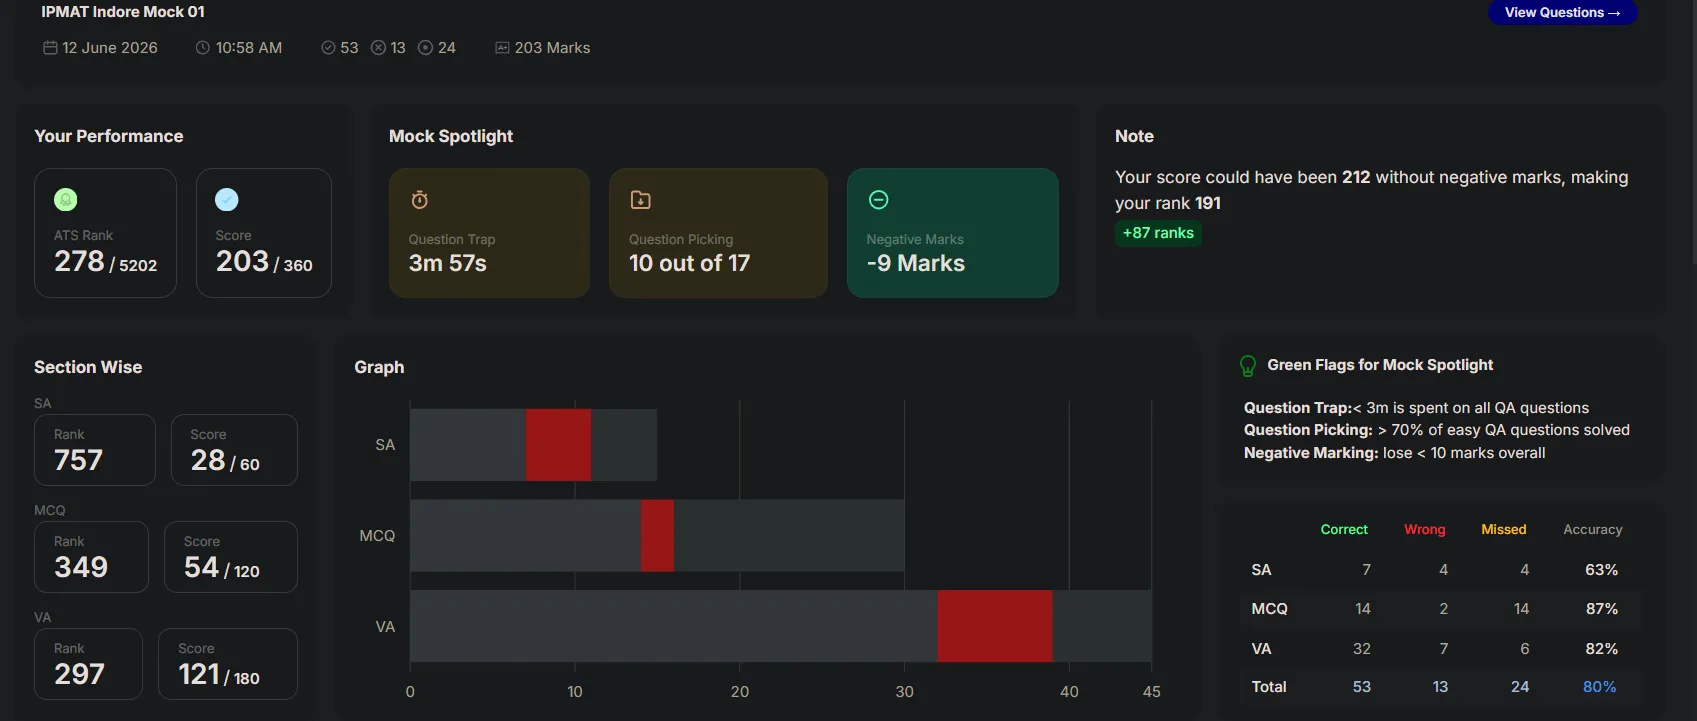Click the Negative Marking green flag line
This screenshot has height=721, width=1697.
[1394, 453]
